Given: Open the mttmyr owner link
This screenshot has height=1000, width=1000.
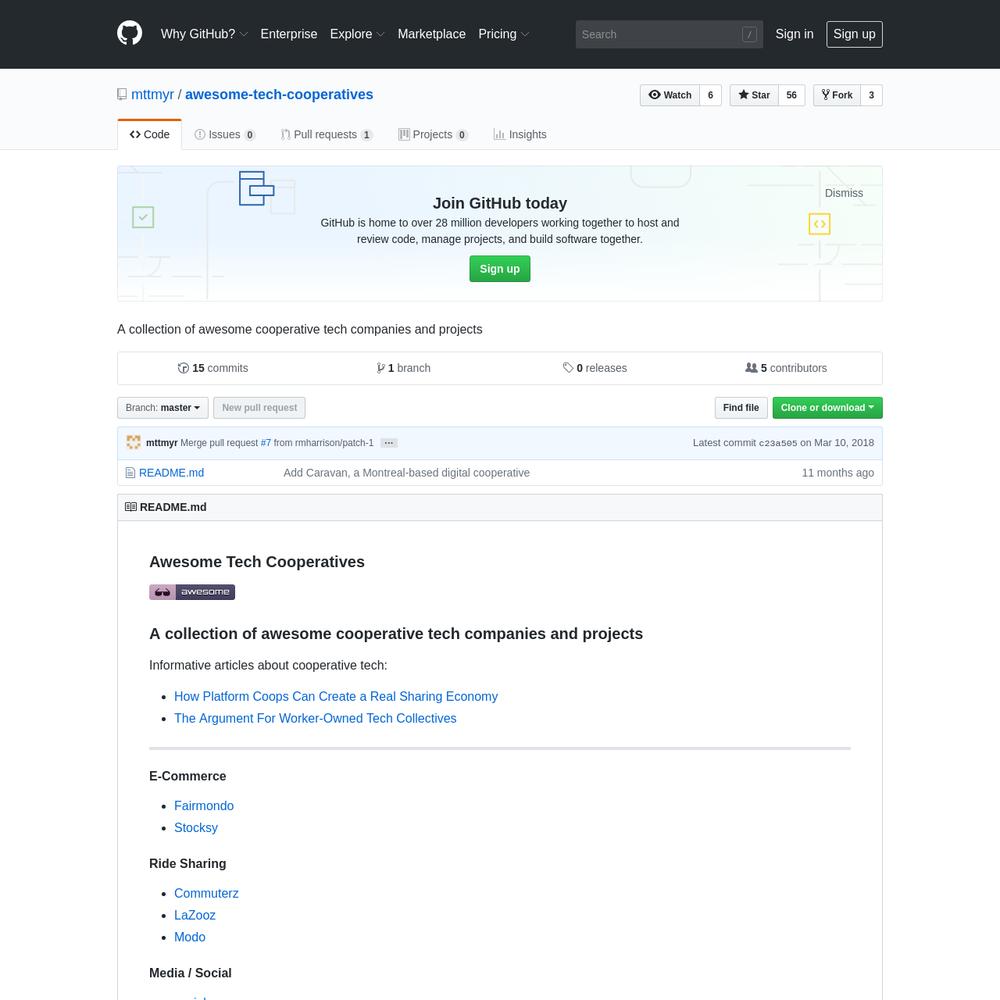Looking at the screenshot, I should coord(152,94).
